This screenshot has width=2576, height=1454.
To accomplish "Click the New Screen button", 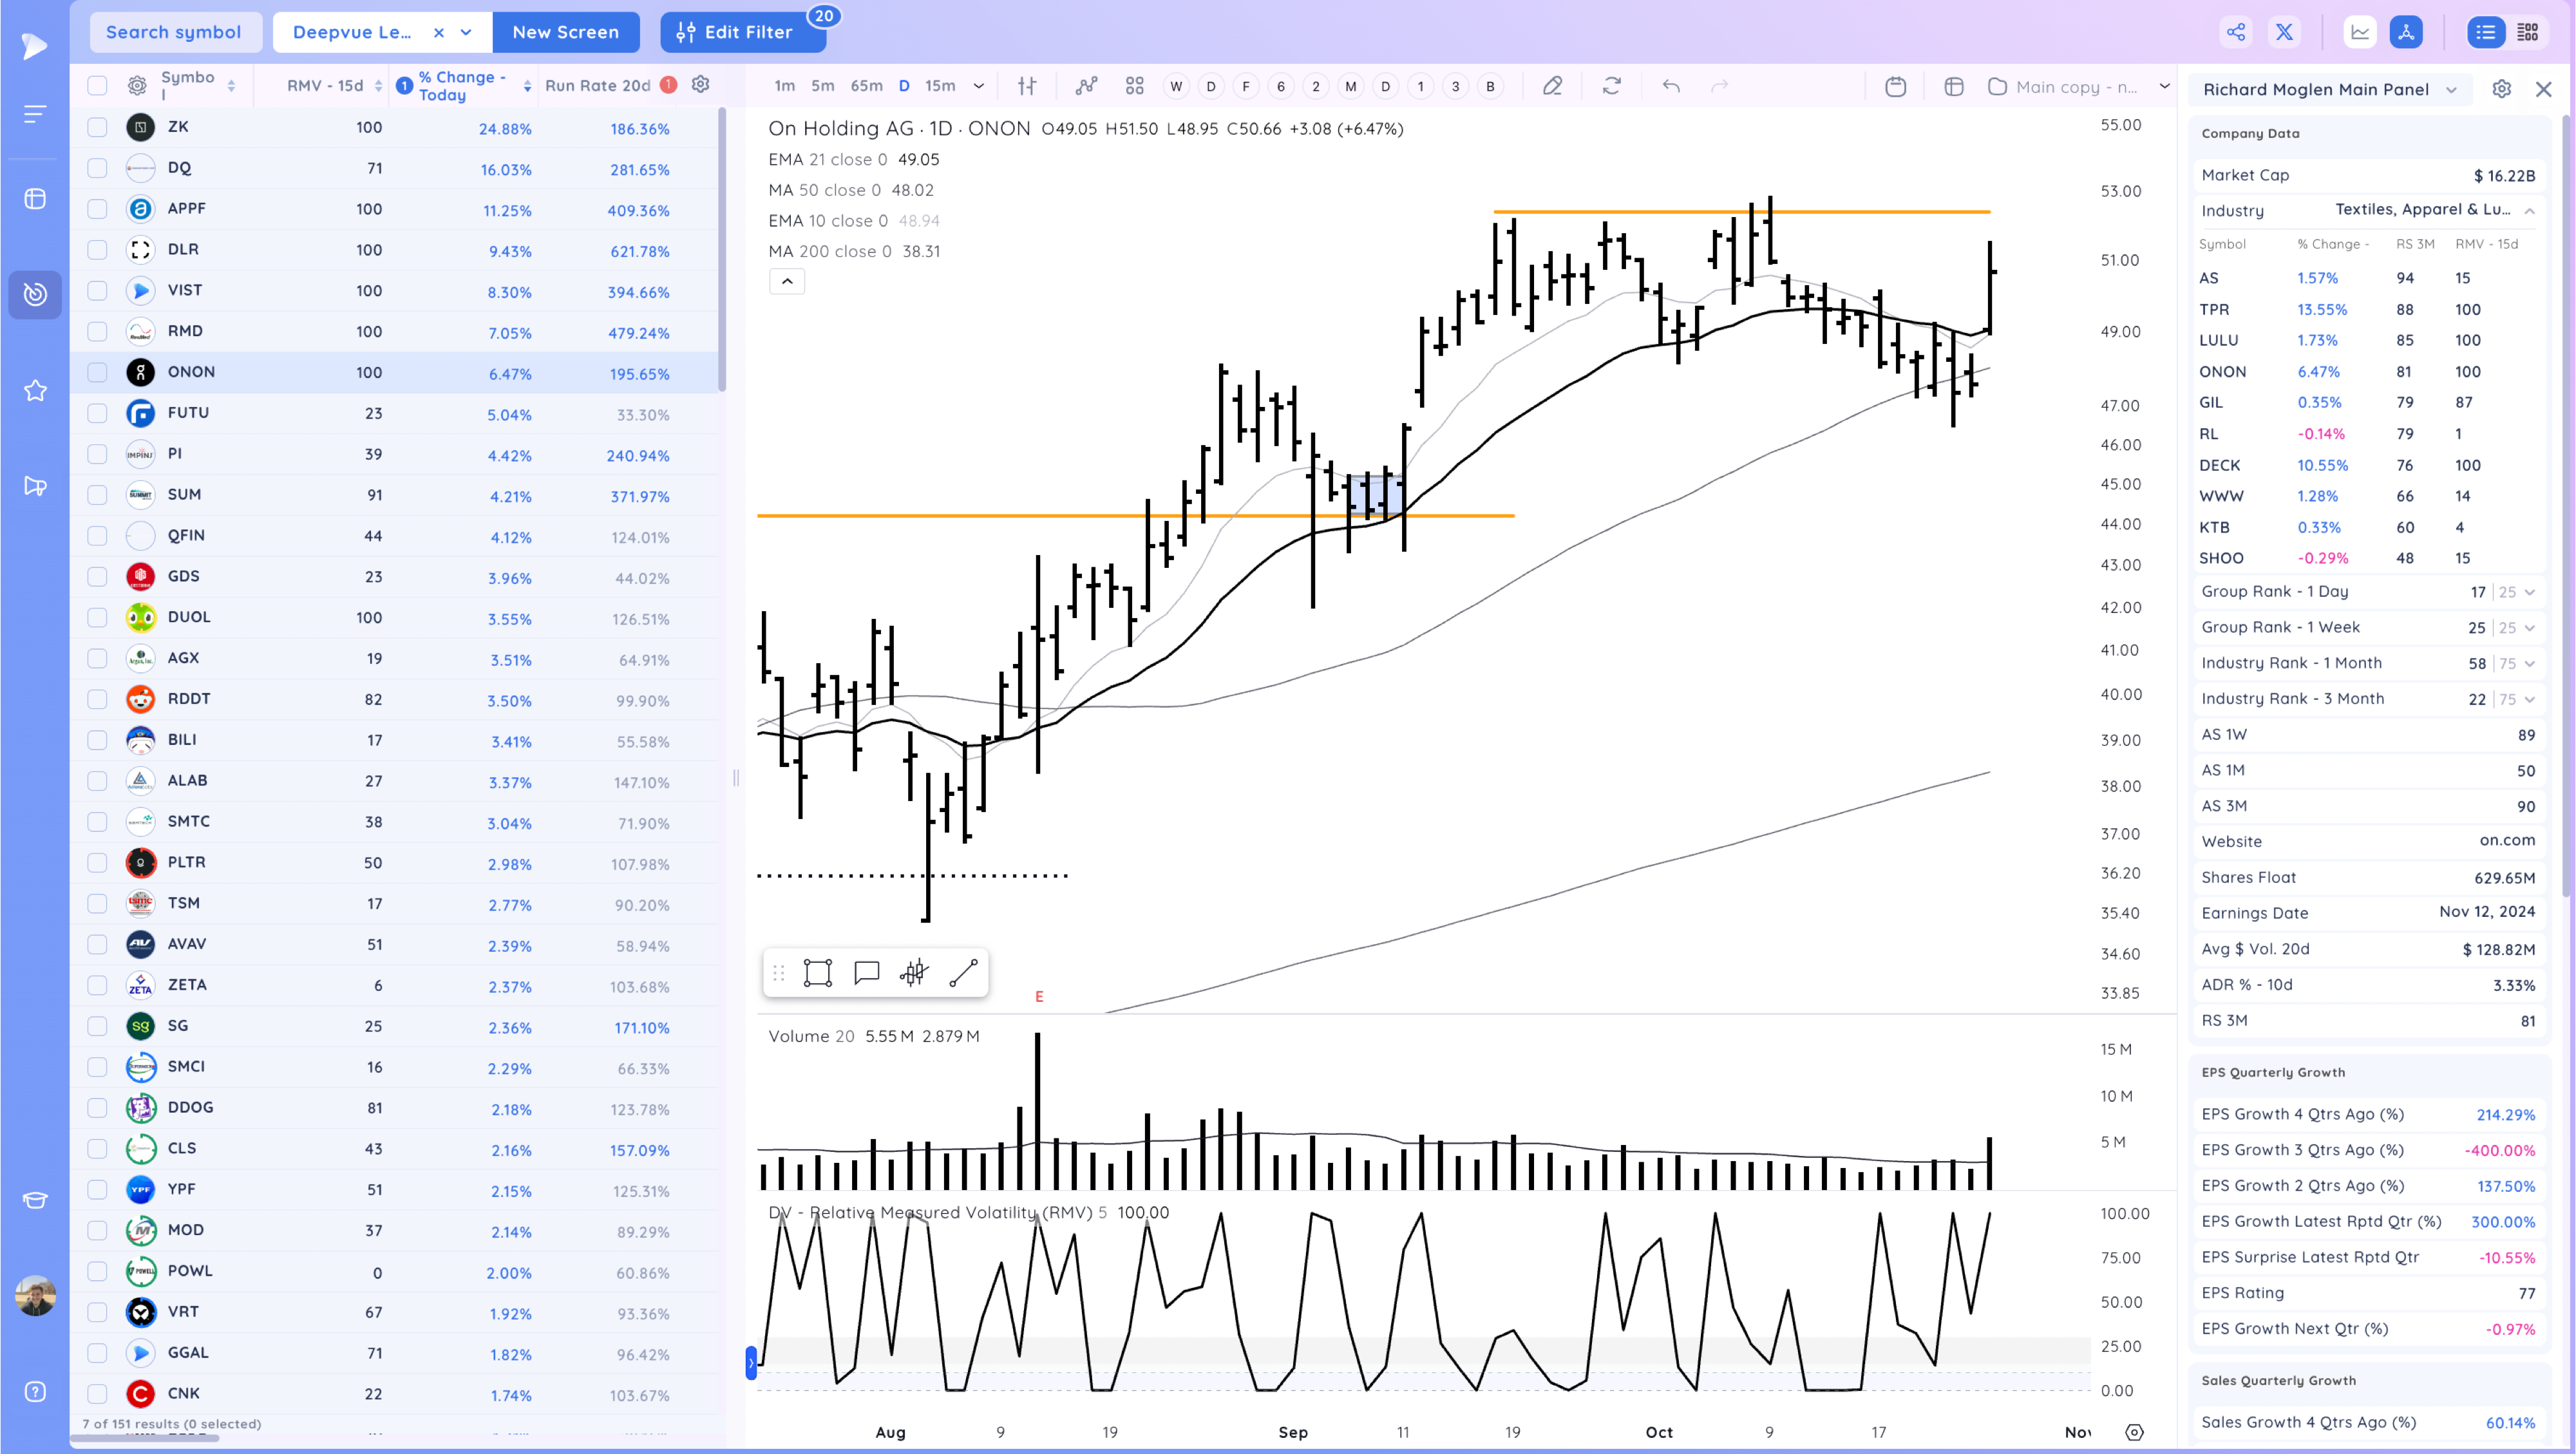I will click(565, 32).
